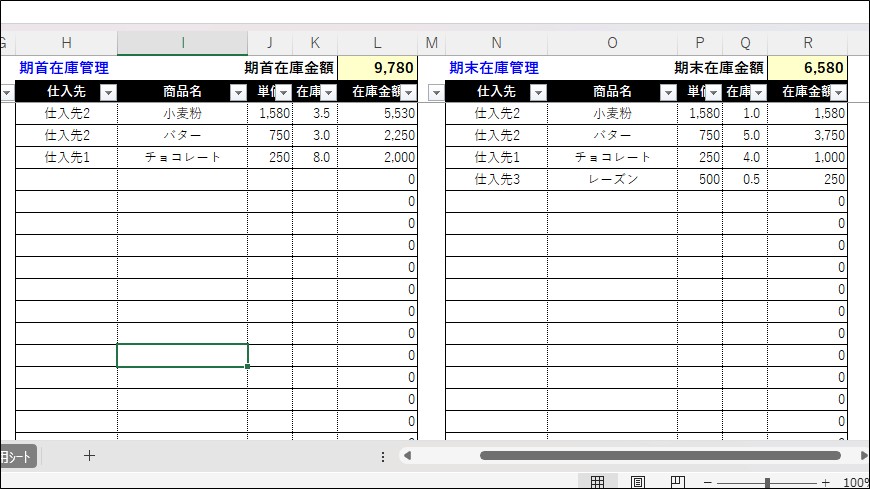Click the zoom slider handle
Screen dimensions: 870x489
(767, 482)
